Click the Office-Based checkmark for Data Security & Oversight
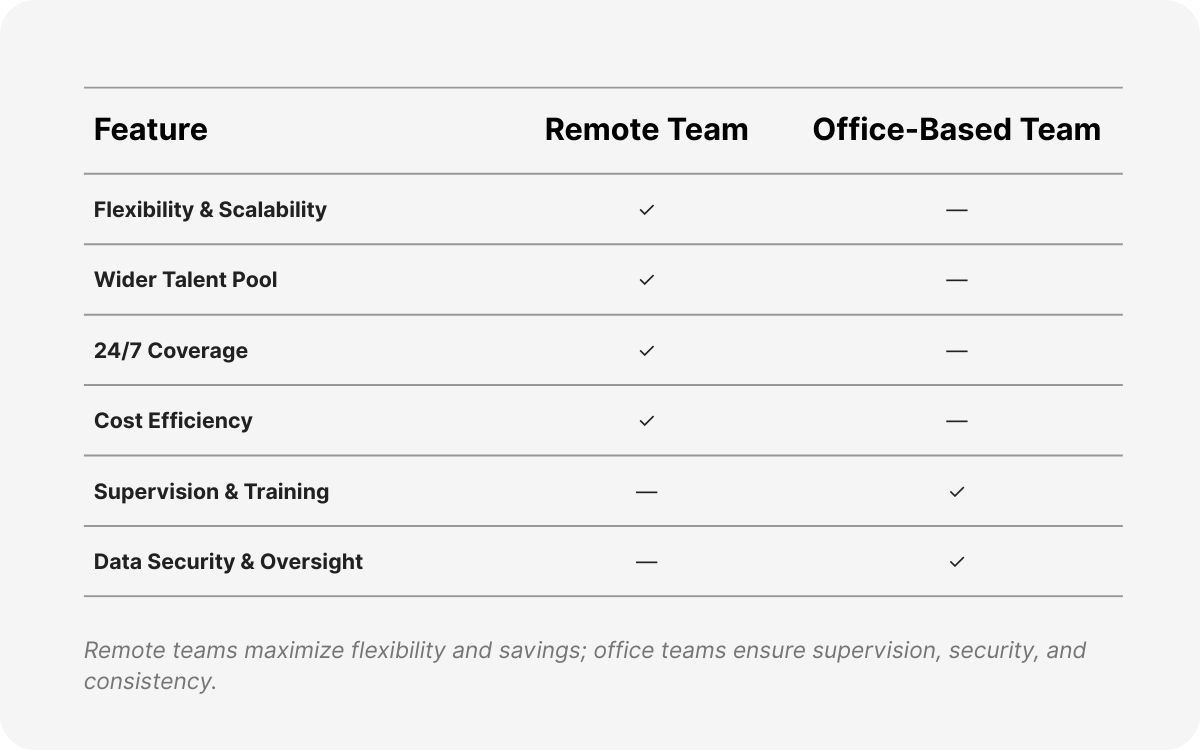The width and height of the screenshot is (1200, 750). 957,562
